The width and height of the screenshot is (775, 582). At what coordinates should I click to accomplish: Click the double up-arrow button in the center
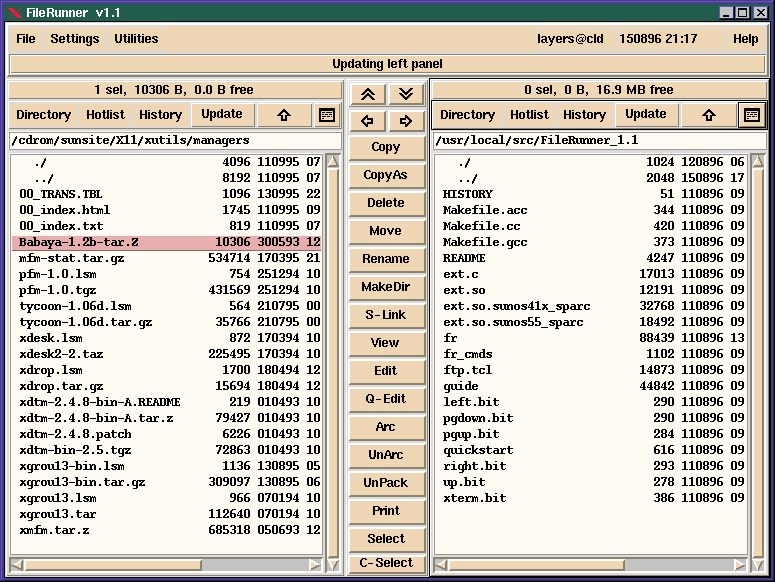tap(367, 94)
